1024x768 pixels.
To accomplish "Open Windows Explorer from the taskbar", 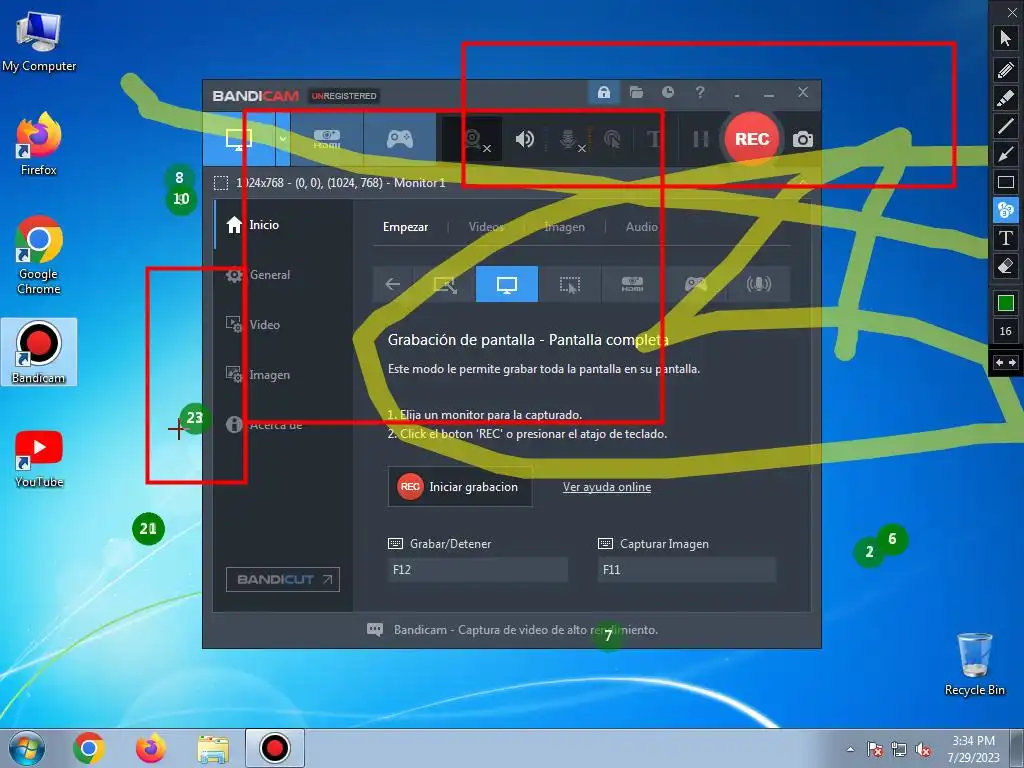I will point(213,748).
